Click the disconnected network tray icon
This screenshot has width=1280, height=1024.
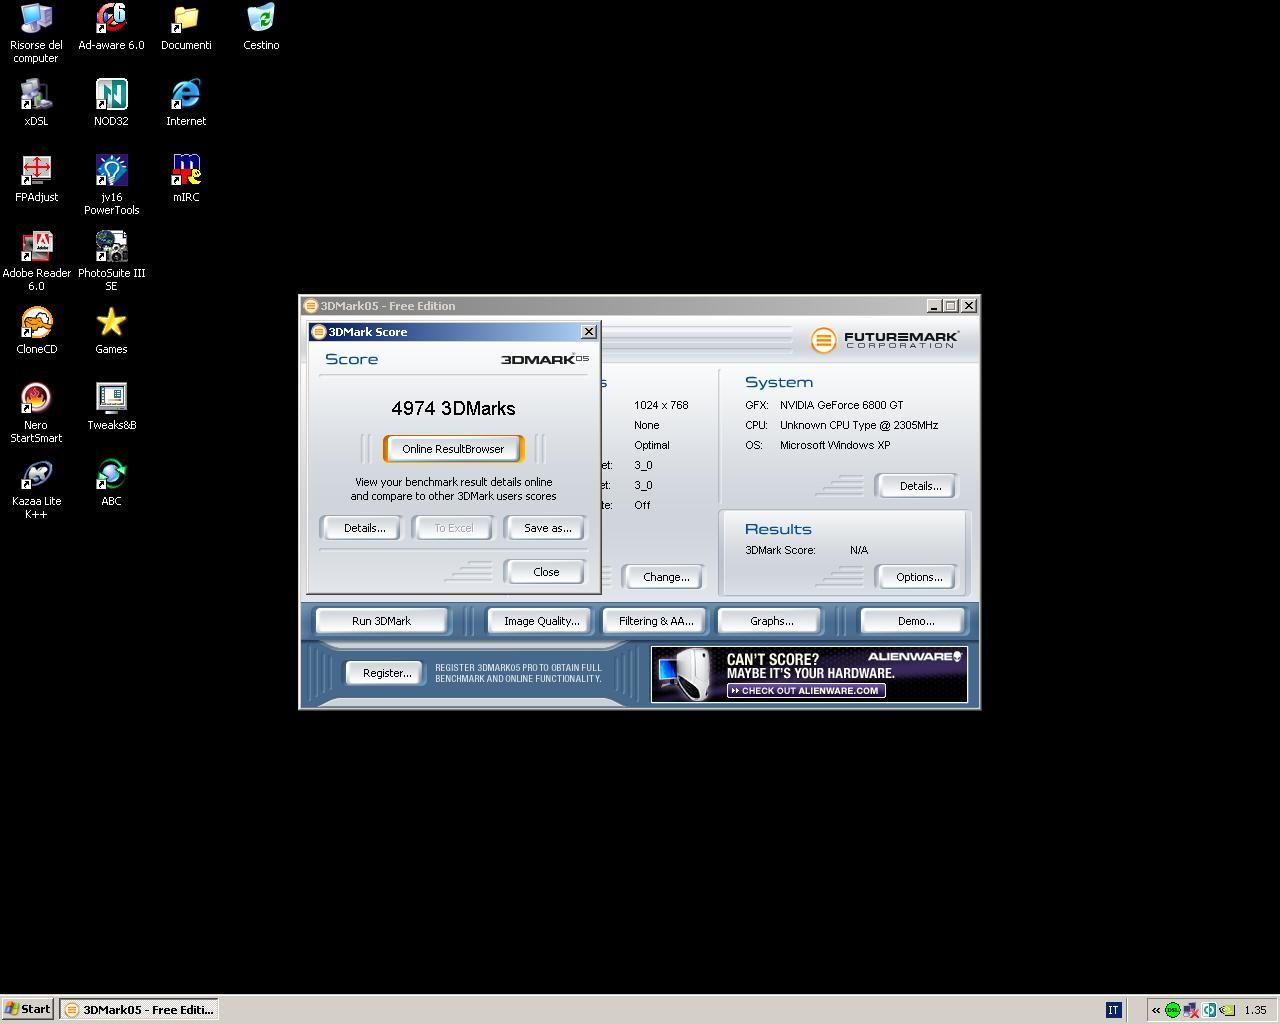coord(1191,1010)
